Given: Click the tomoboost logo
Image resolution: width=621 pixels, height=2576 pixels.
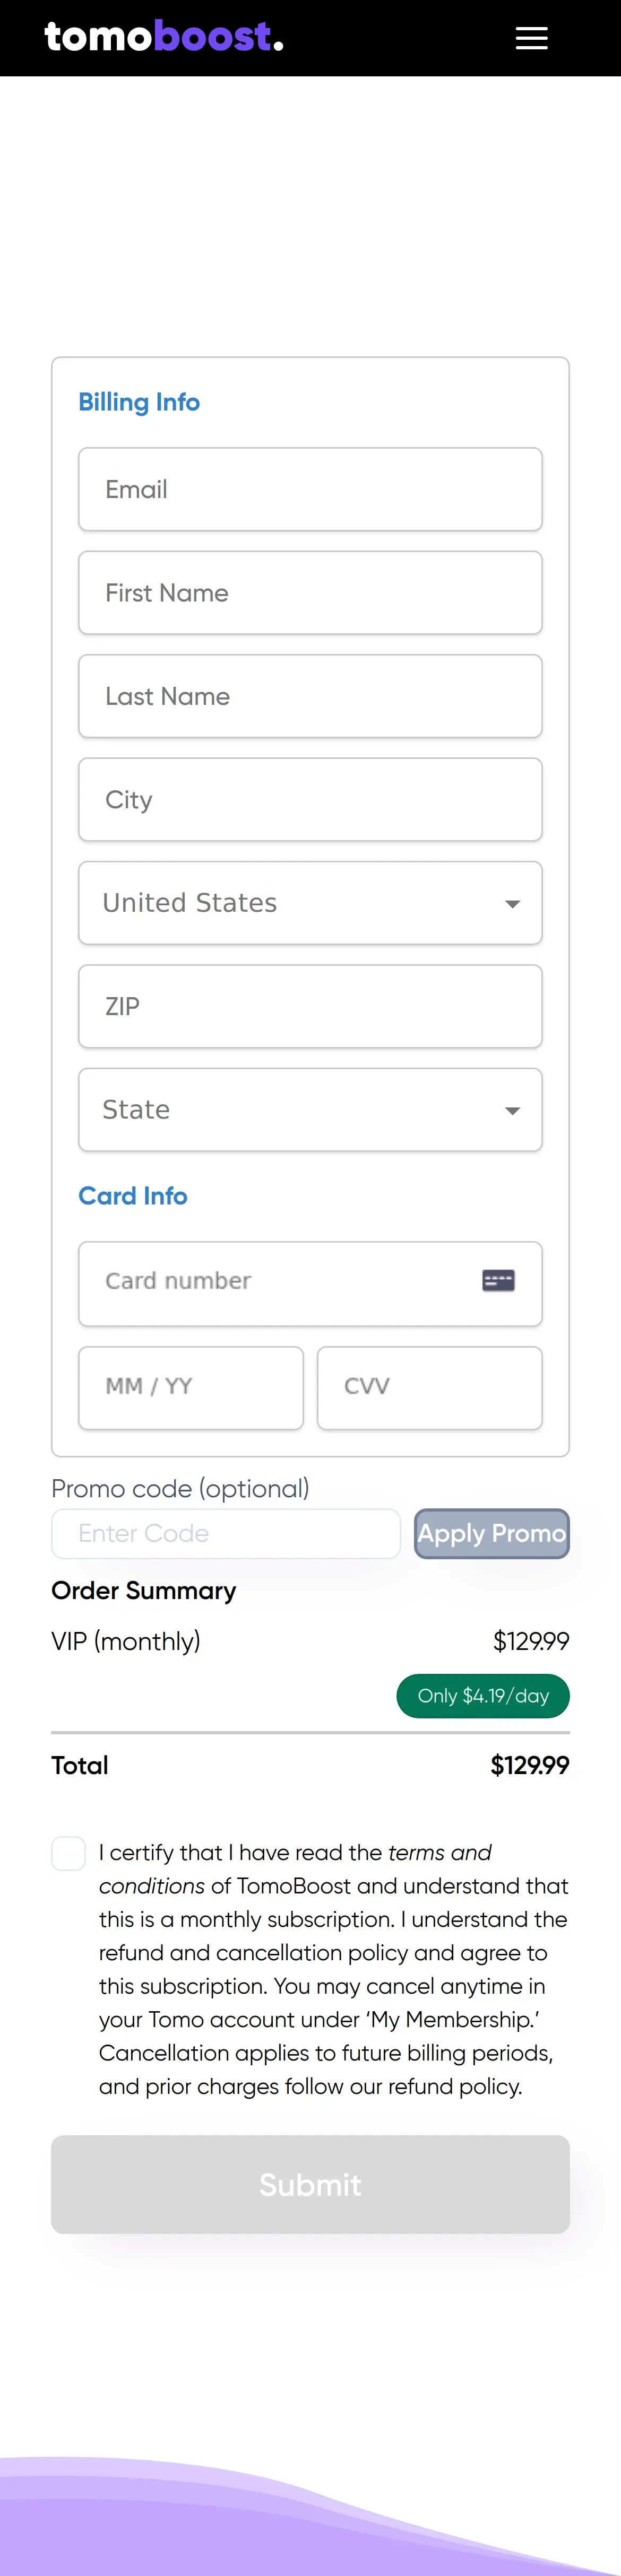Looking at the screenshot, I should tap(164, 37).
